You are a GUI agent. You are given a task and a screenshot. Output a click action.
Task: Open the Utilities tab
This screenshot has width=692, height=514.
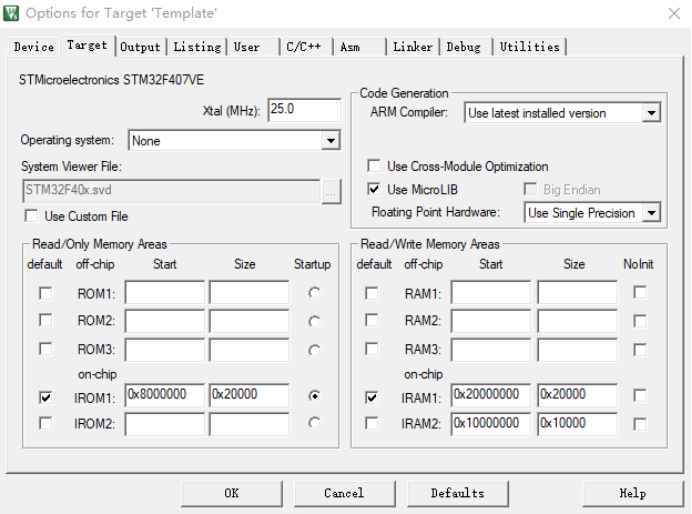pos(530,47)
